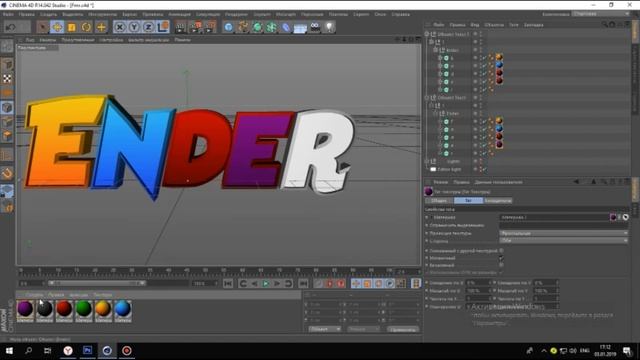640x360 pixels.
Task: Toggle the Mix with other textures checkbox
Action: tap(501, 251)
